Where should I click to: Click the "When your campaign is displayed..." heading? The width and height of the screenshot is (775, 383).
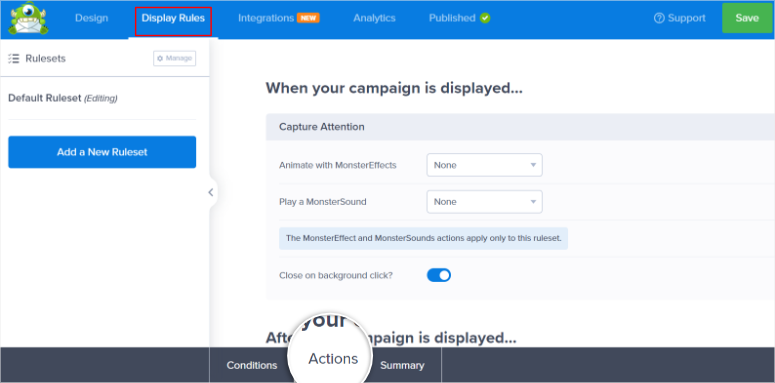coord(394,88)
